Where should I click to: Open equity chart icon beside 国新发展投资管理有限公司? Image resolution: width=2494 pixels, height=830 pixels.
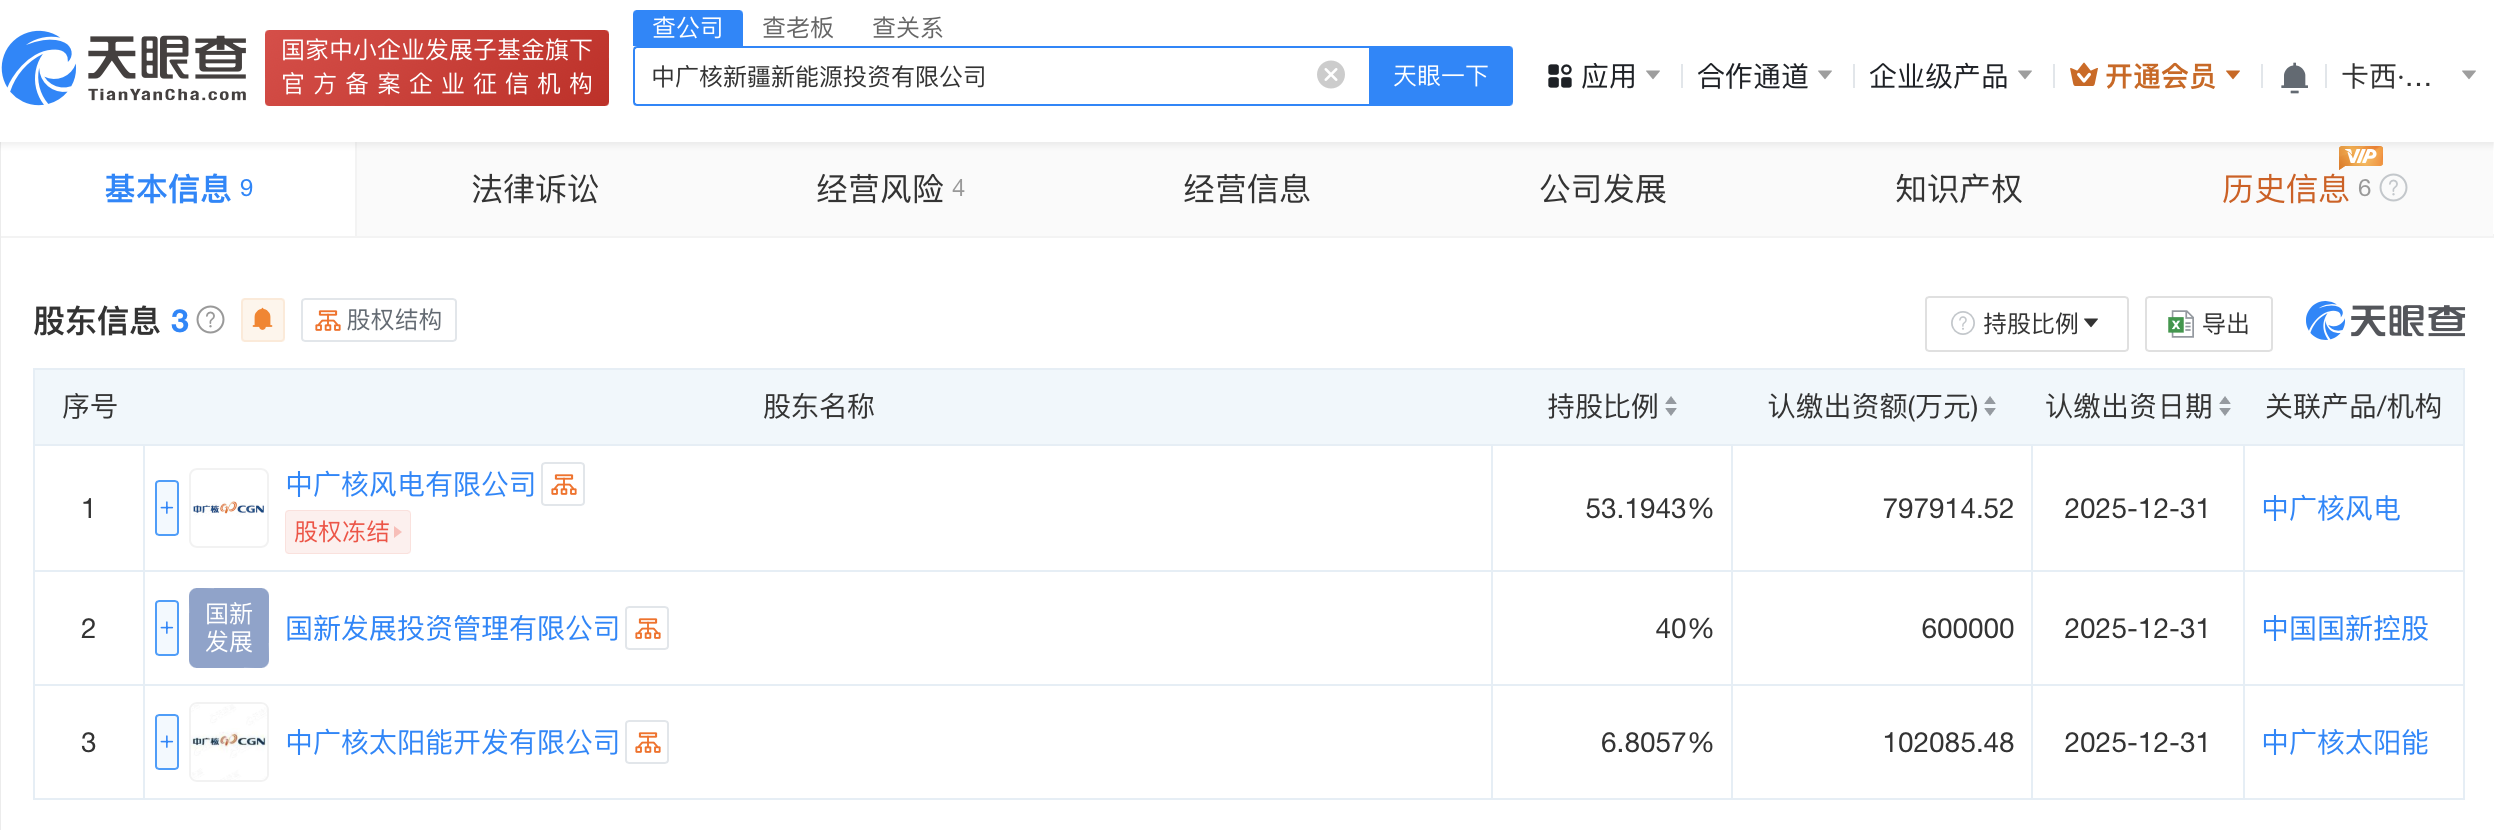tap(647, 629)
